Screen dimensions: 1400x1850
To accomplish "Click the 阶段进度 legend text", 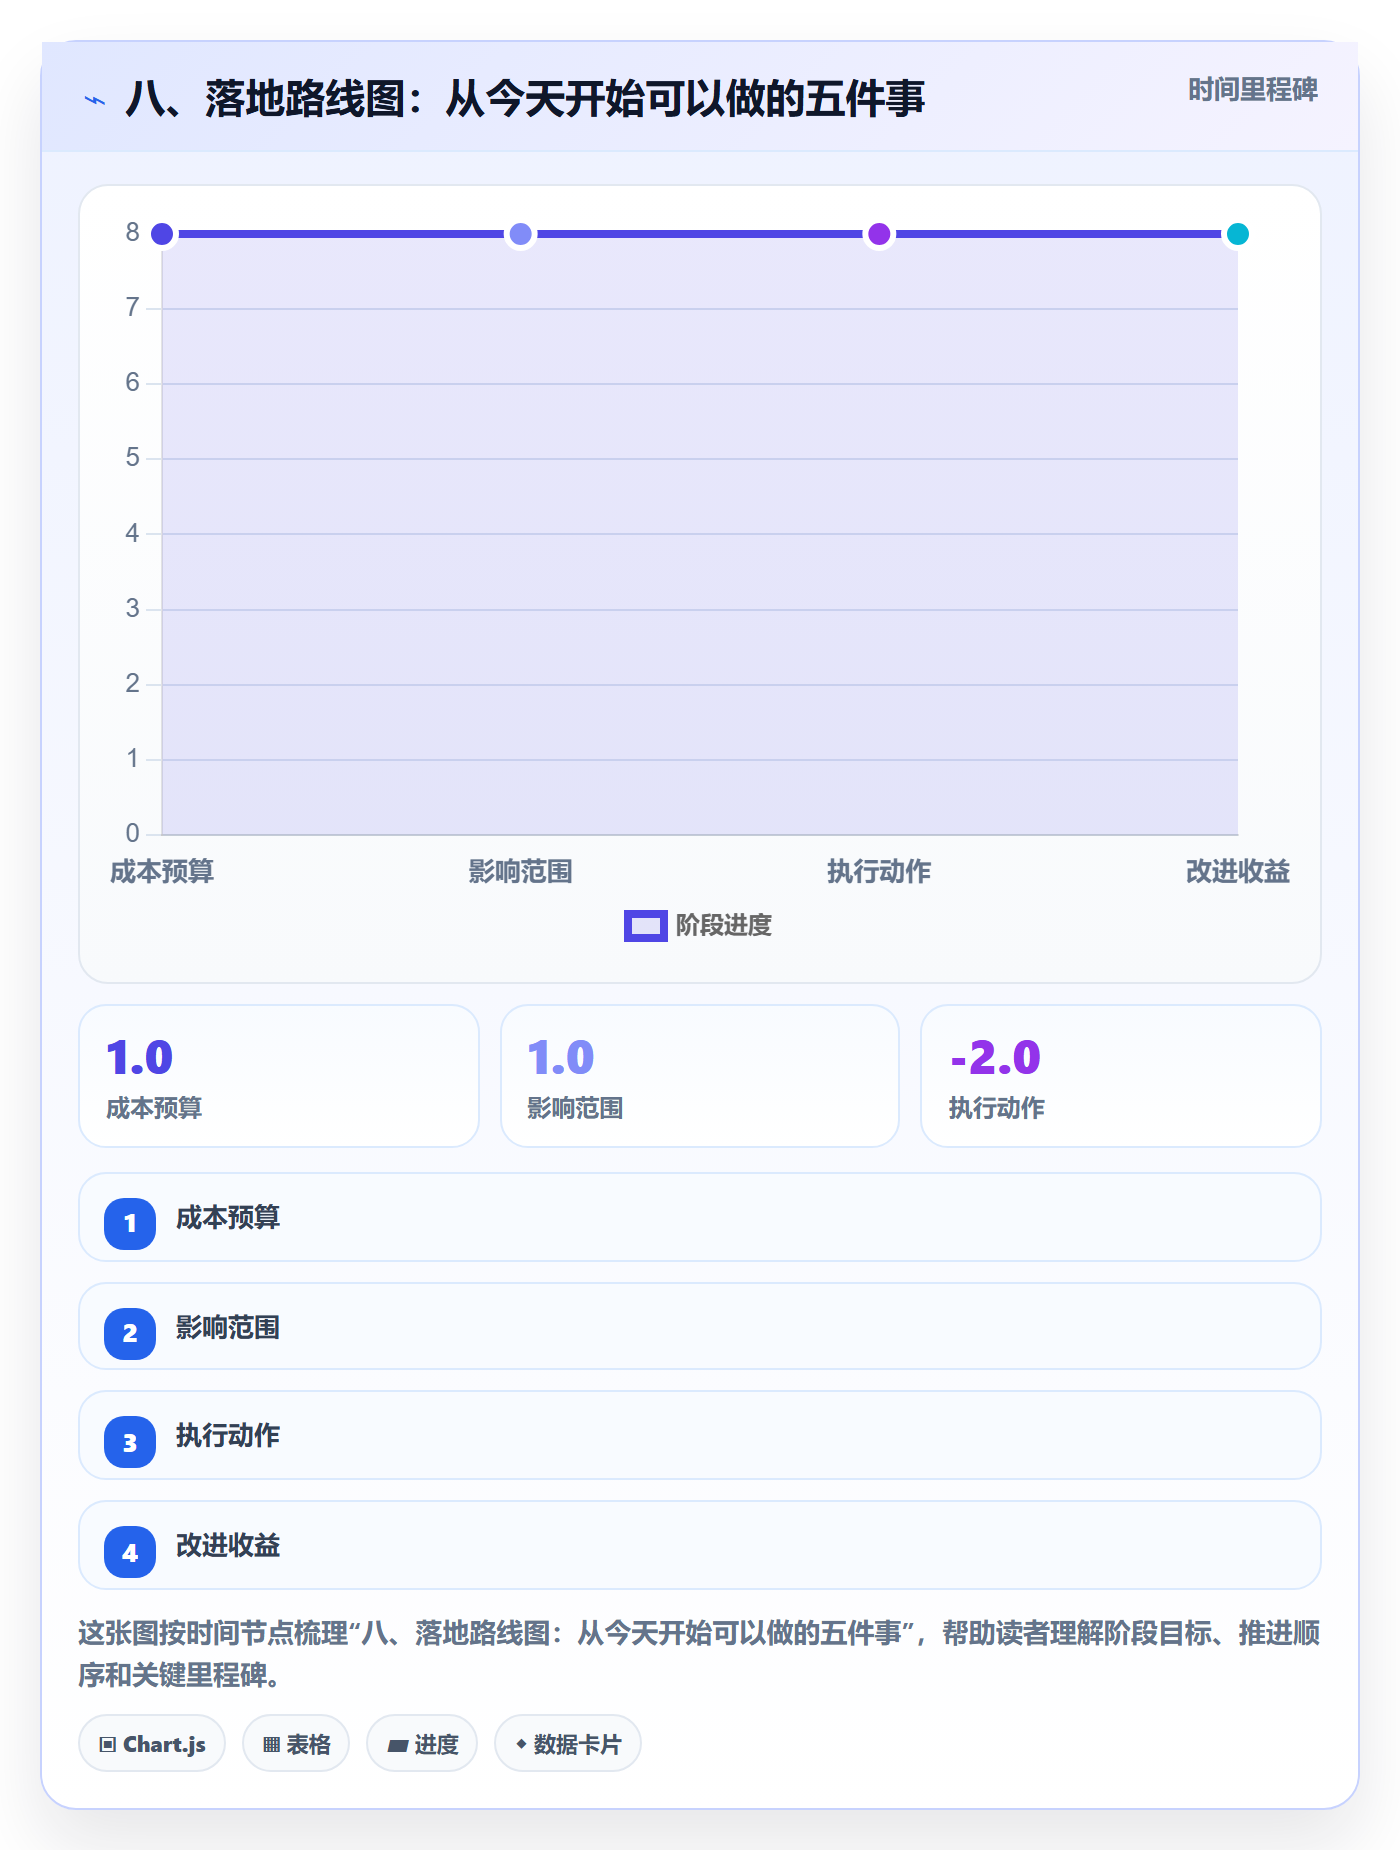I will coord(724,926).
